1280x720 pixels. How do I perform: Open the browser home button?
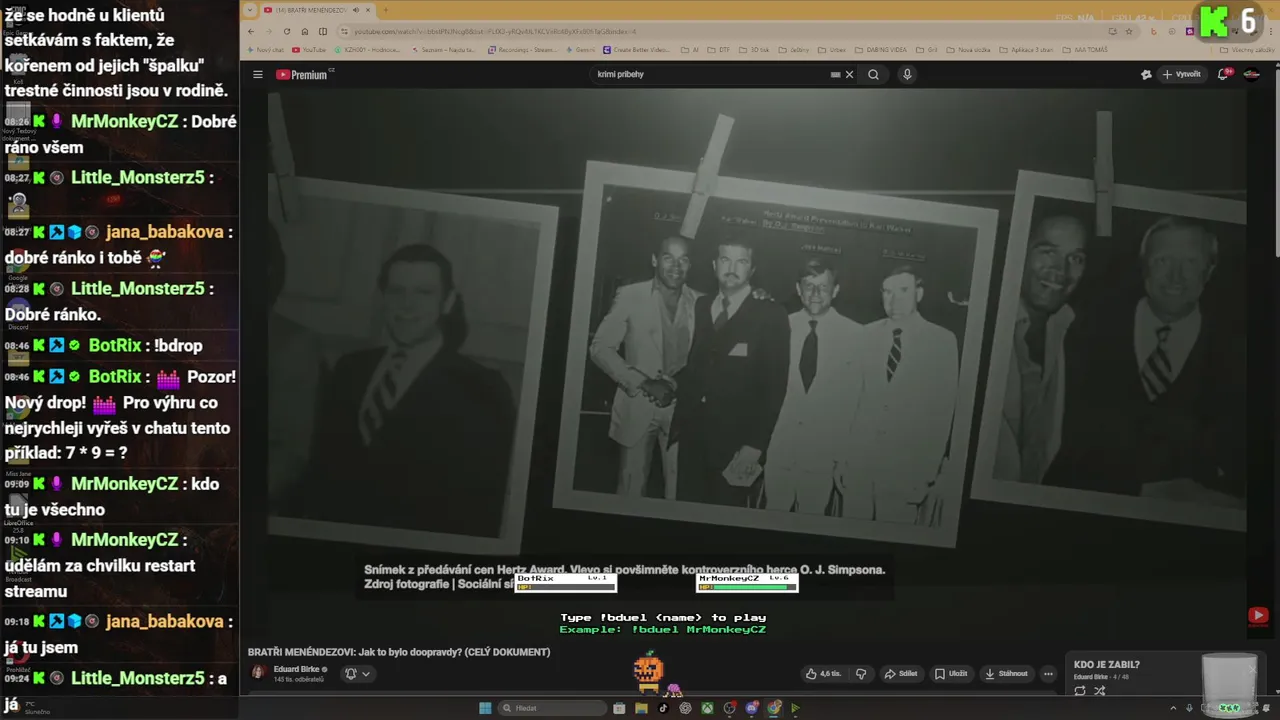pos(305,31)
